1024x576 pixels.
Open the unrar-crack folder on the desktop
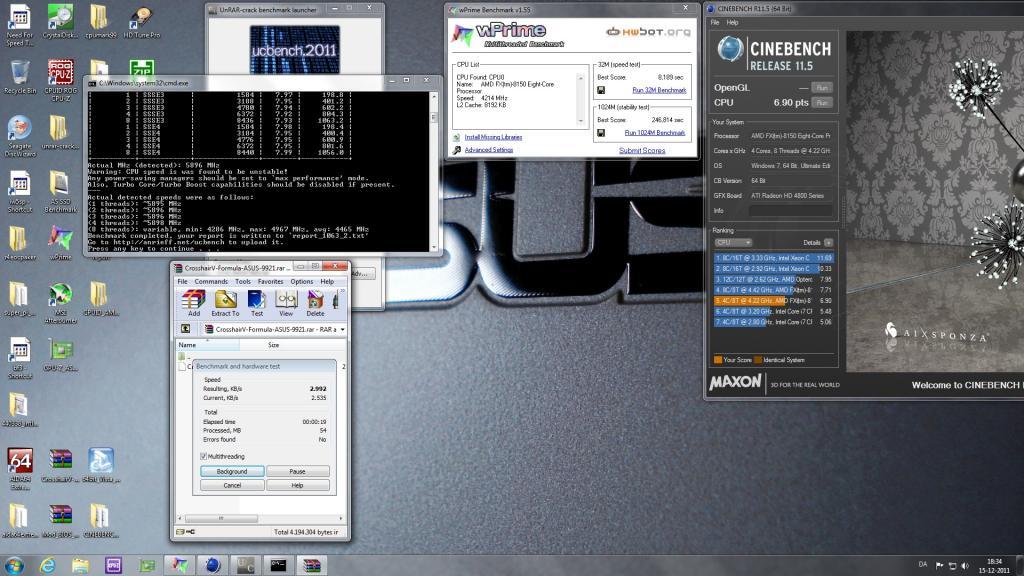(60, 133)
